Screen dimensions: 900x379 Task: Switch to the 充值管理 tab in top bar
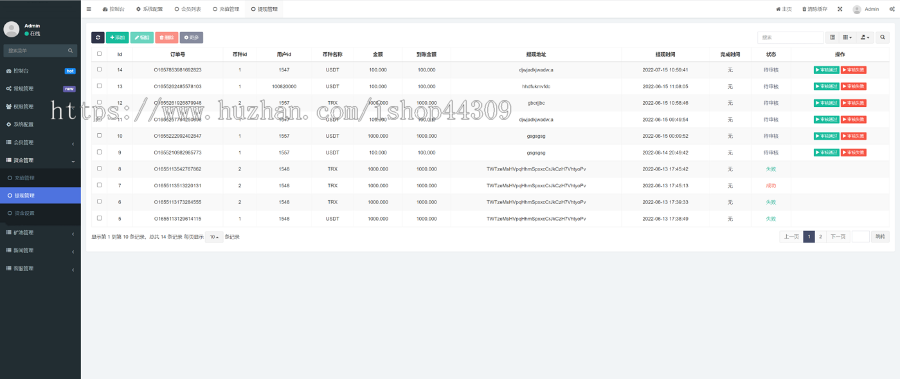click(225, 9)
